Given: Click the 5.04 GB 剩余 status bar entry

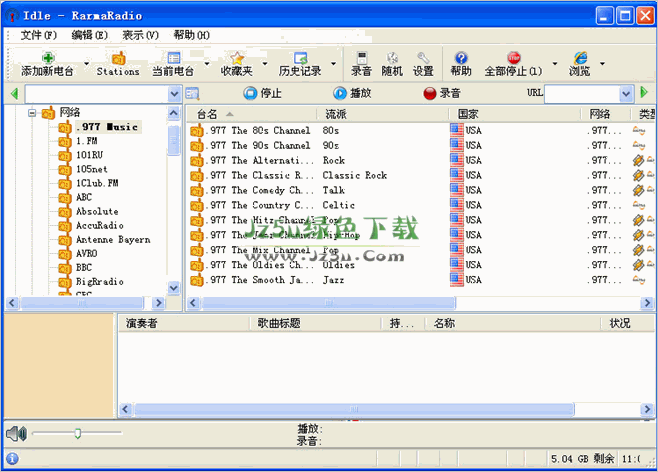Looking at the screenshot, I should click(x=582, y=459).
